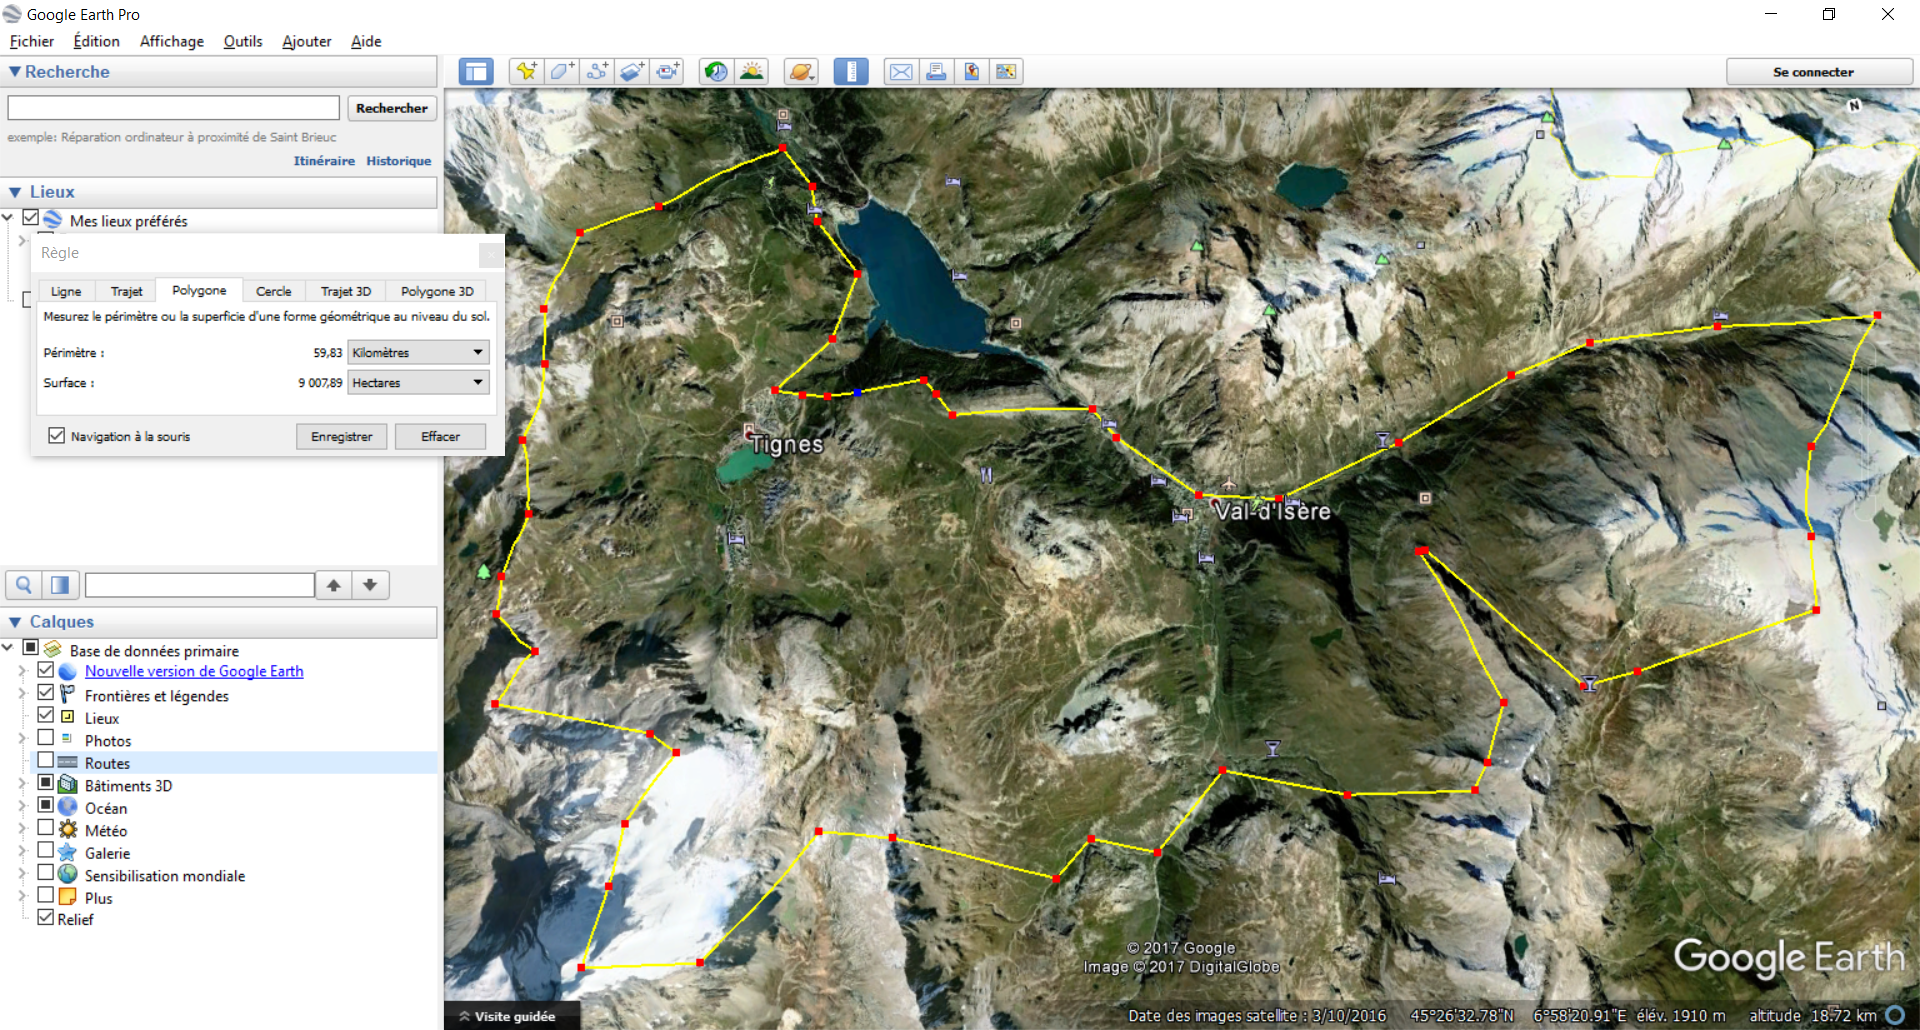
Task: Switch to the Polygone 3D tab
Action: (x=437, y=291)
